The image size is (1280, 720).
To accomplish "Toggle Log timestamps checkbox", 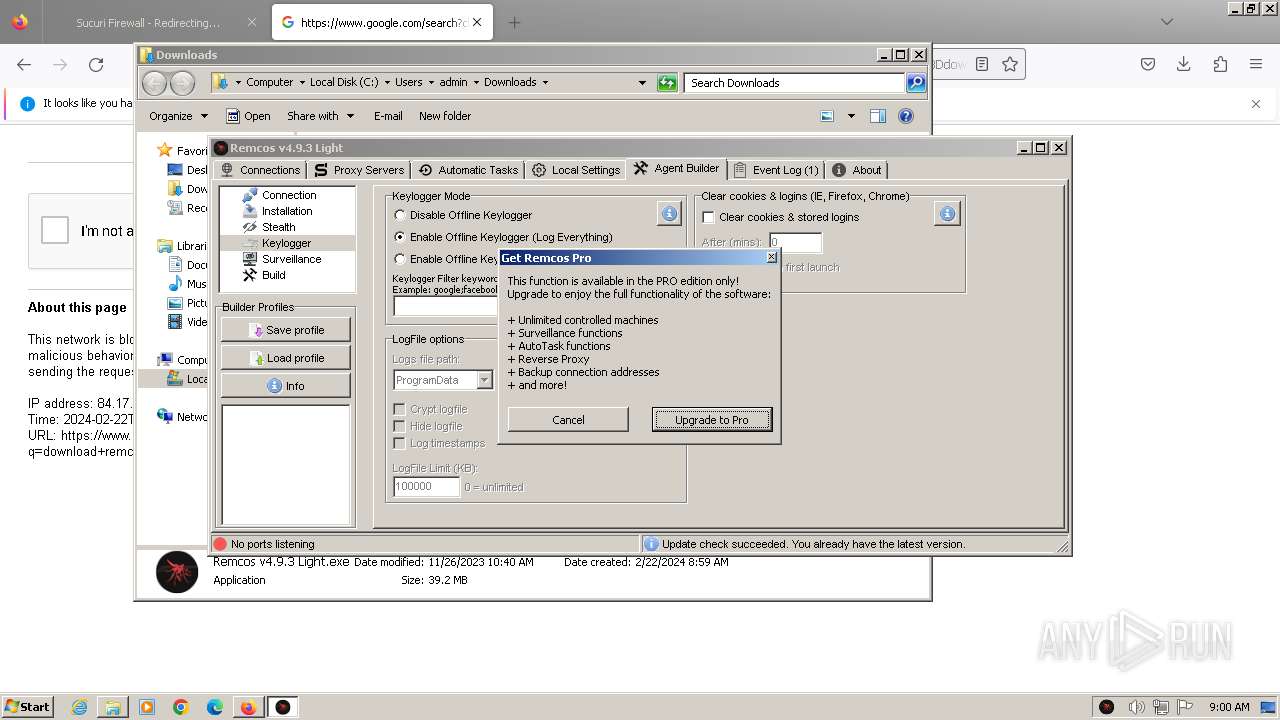I will pyautogui.click(x=399, y=443).
